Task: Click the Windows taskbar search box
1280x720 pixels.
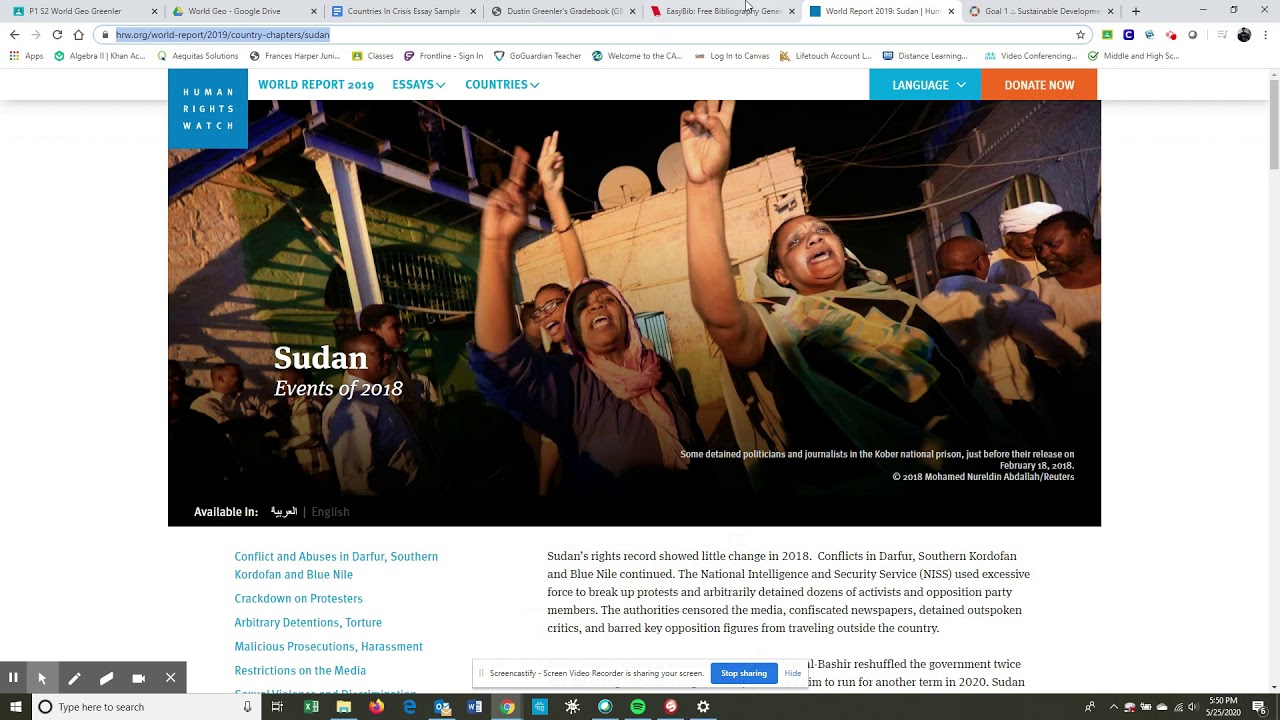Action: click(146, 707)
